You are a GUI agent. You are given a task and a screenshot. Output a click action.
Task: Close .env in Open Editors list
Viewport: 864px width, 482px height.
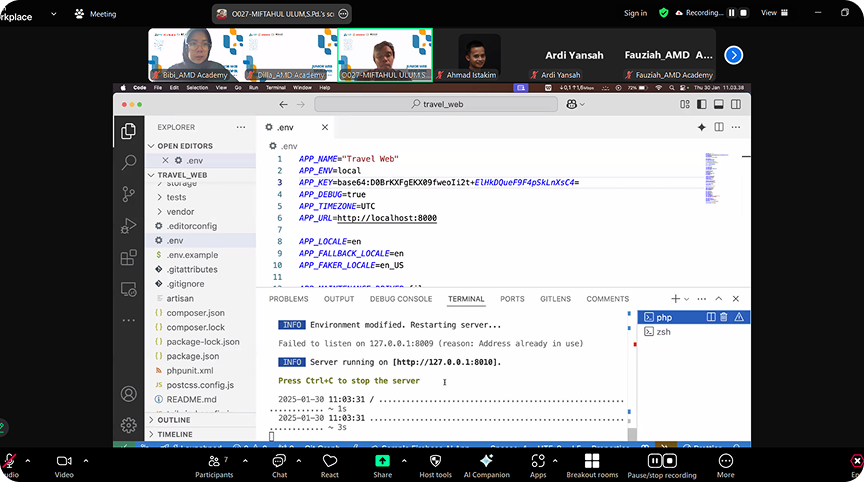click(x=165, y=160)
